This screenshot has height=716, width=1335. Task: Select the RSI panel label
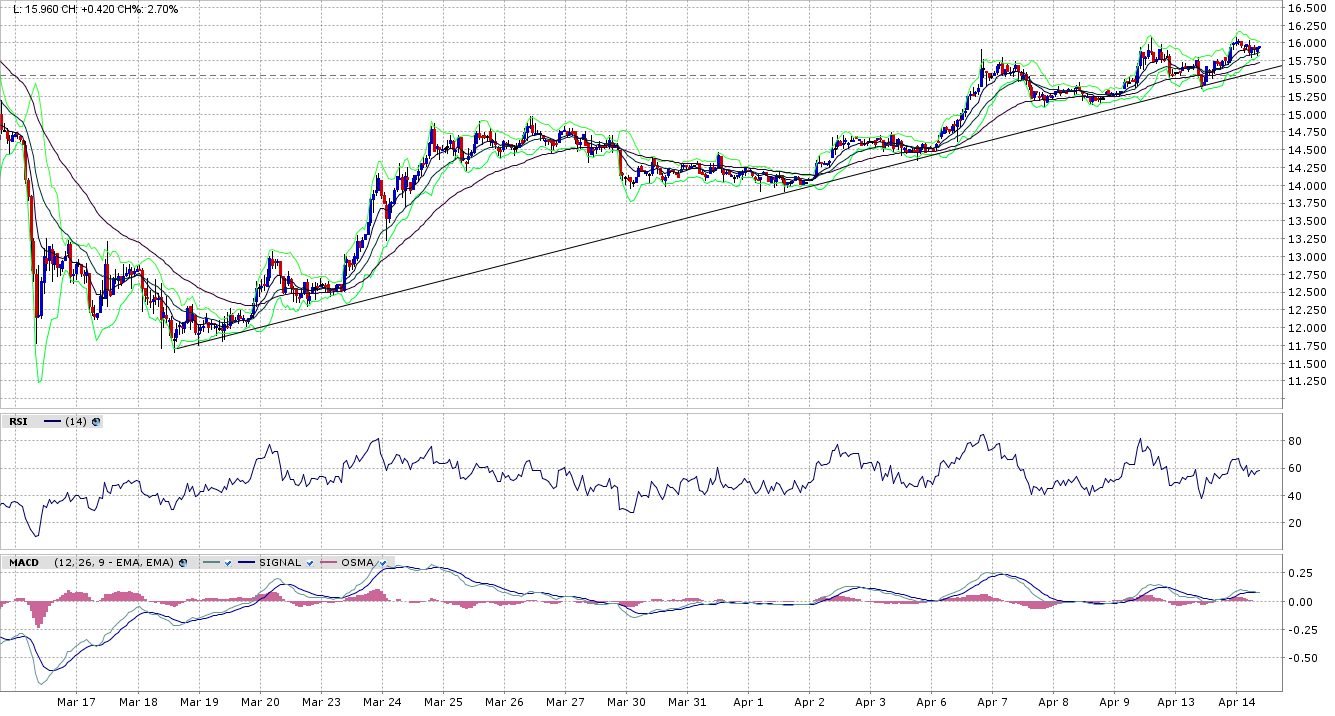[18, 422]
